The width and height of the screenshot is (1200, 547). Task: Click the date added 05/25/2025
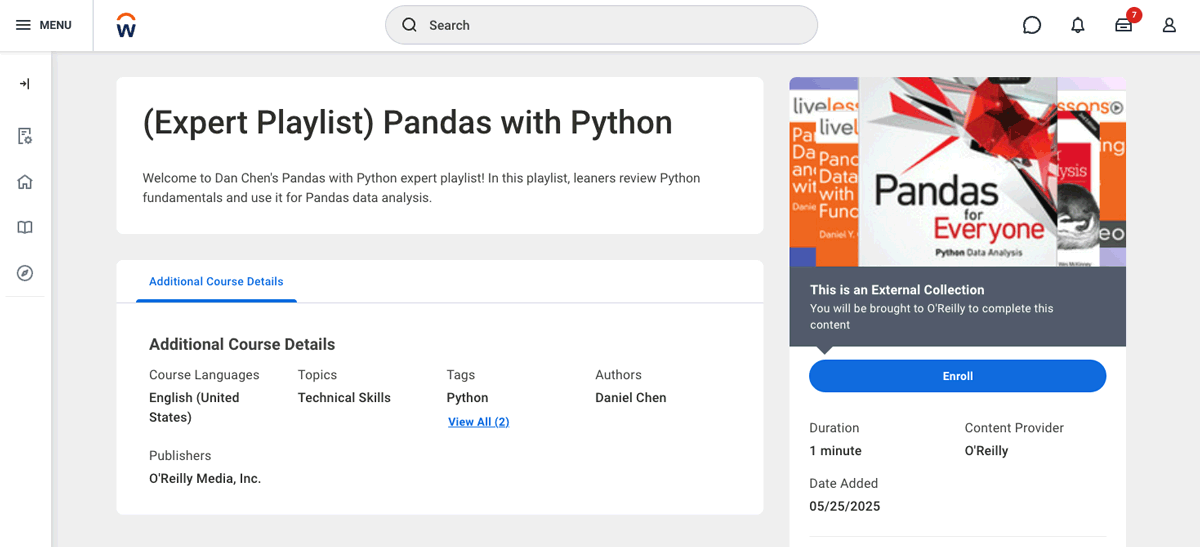(845, 507)
